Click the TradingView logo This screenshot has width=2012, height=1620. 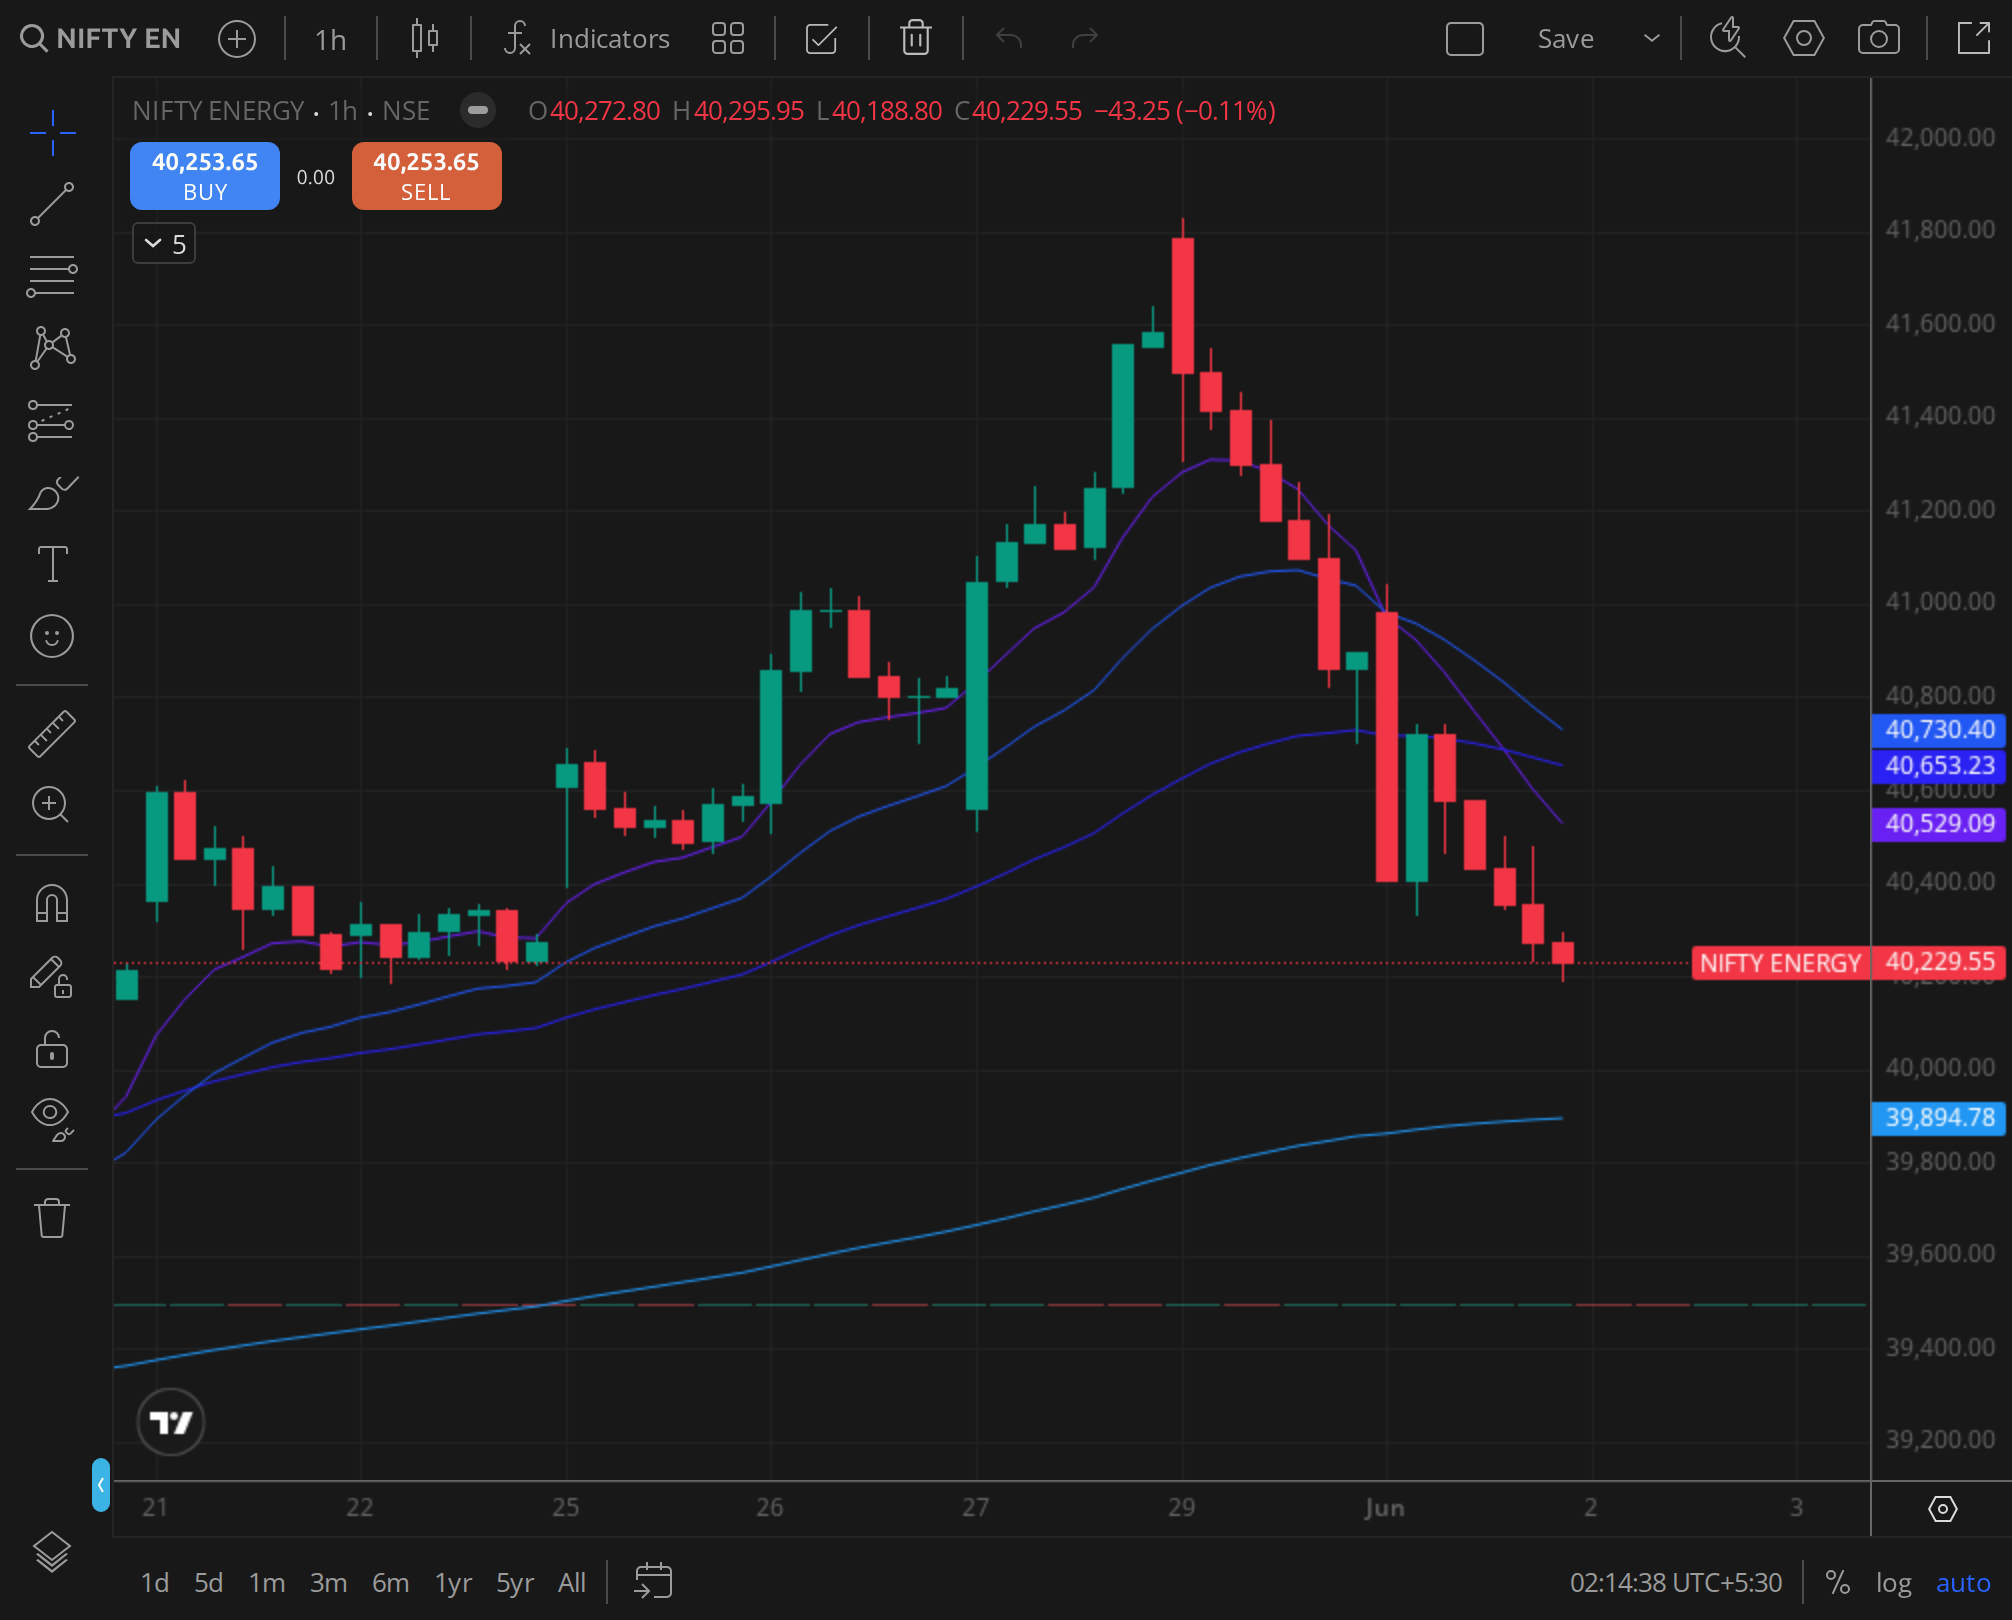[x=171, y=1421]
